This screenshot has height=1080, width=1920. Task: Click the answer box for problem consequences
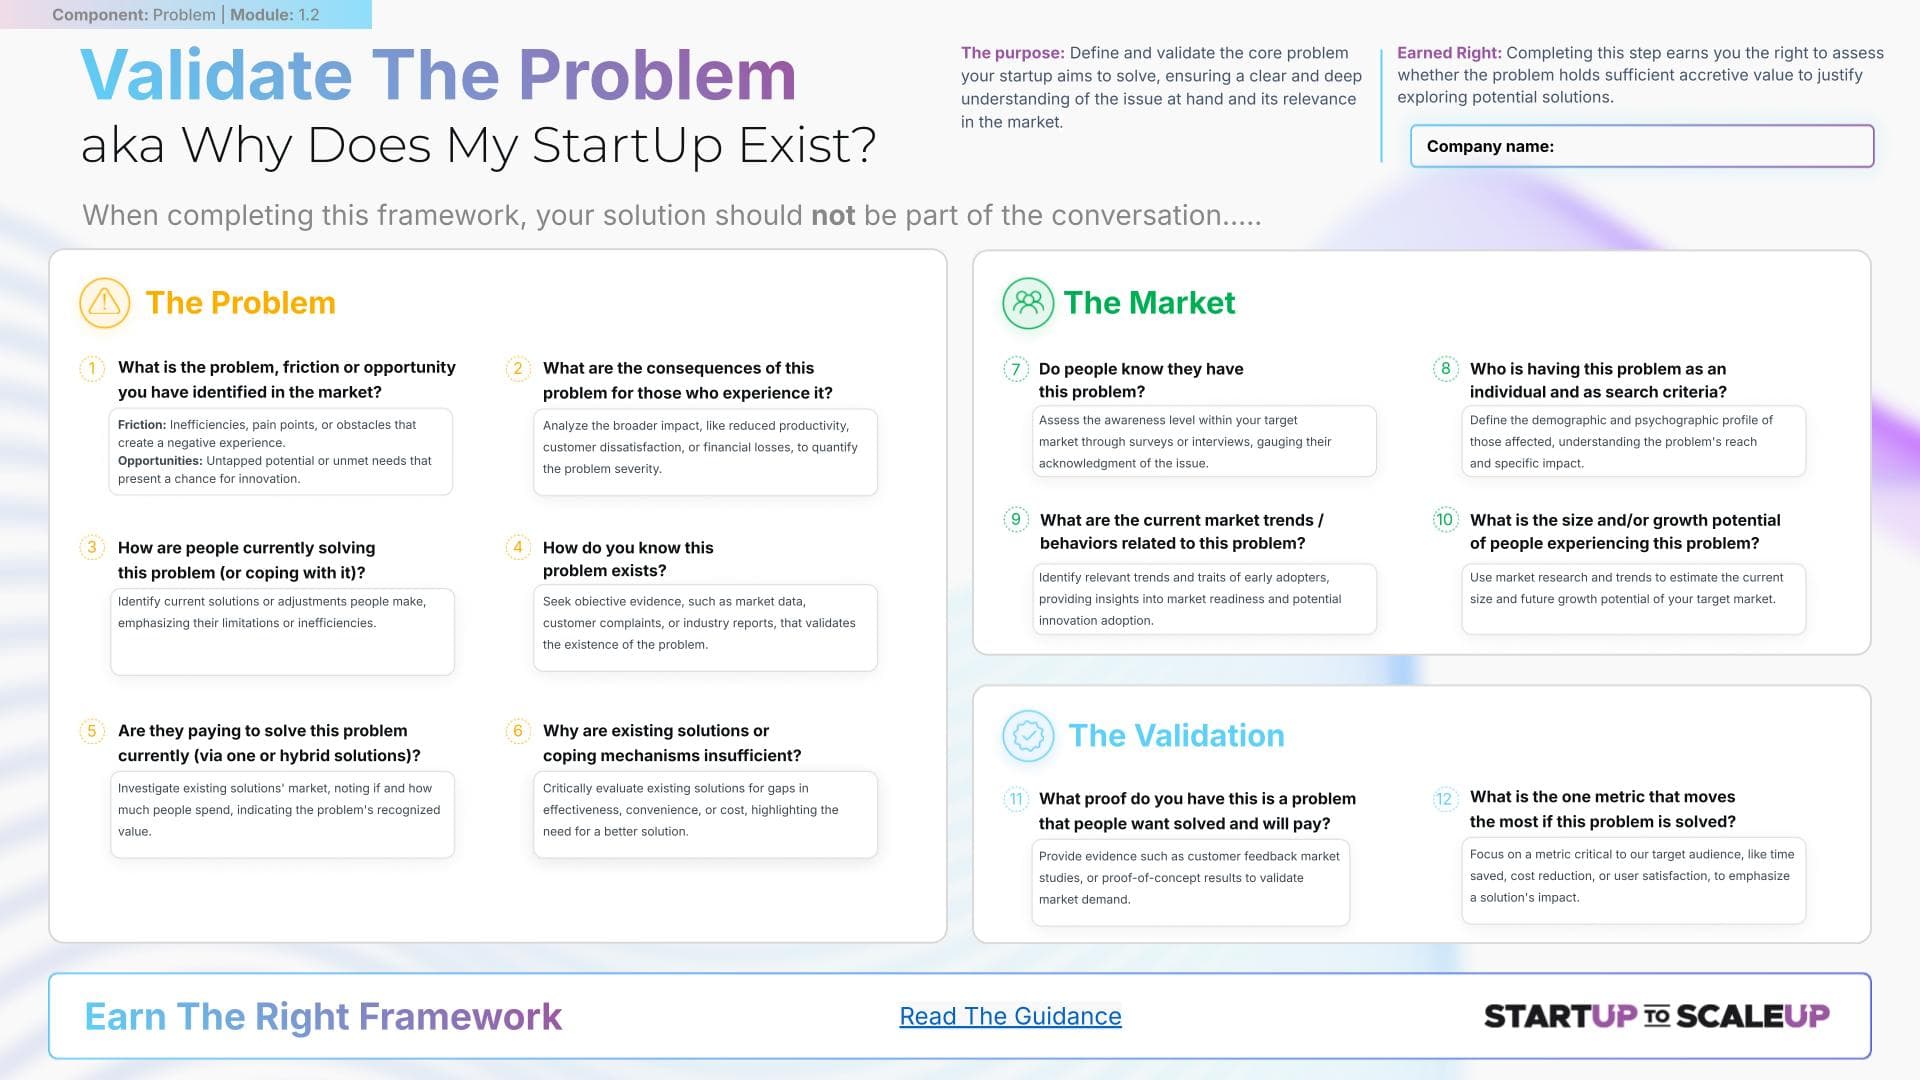coord(705,452)
